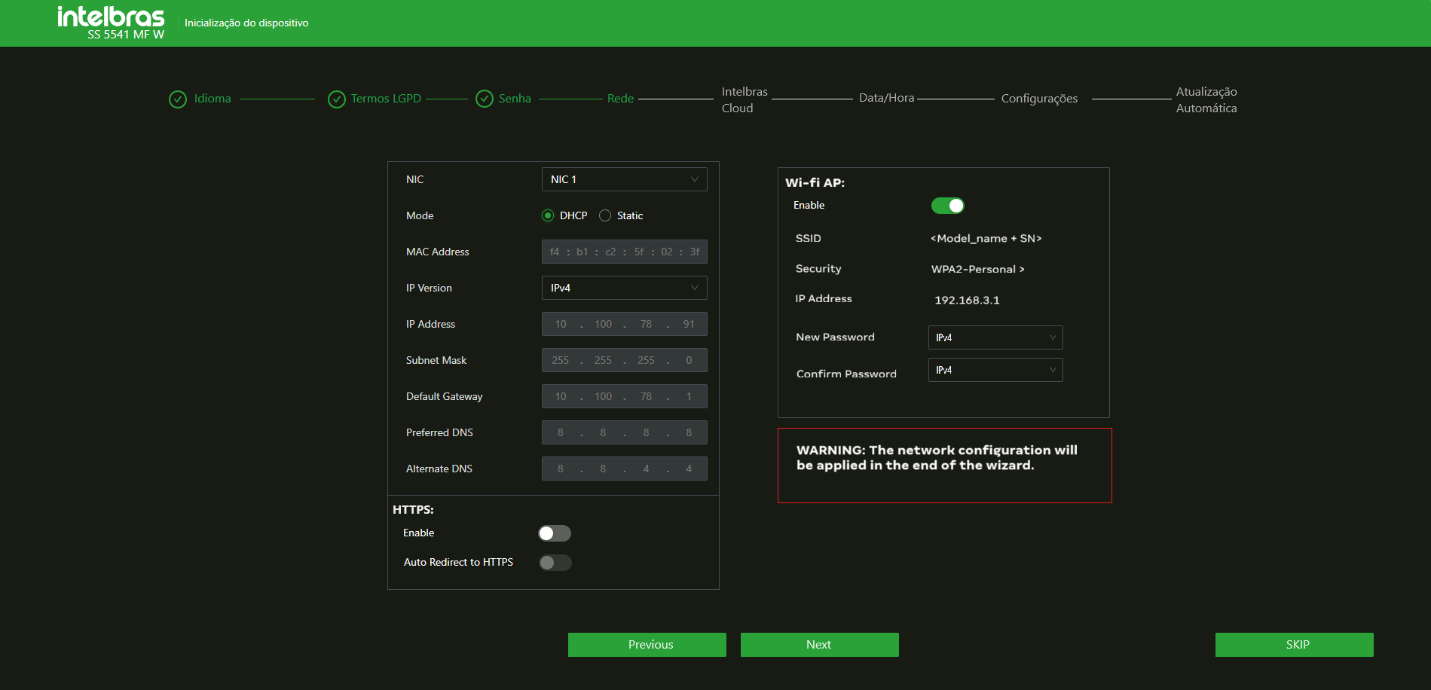Open the New Password dropdown

(x=995, y=338)
